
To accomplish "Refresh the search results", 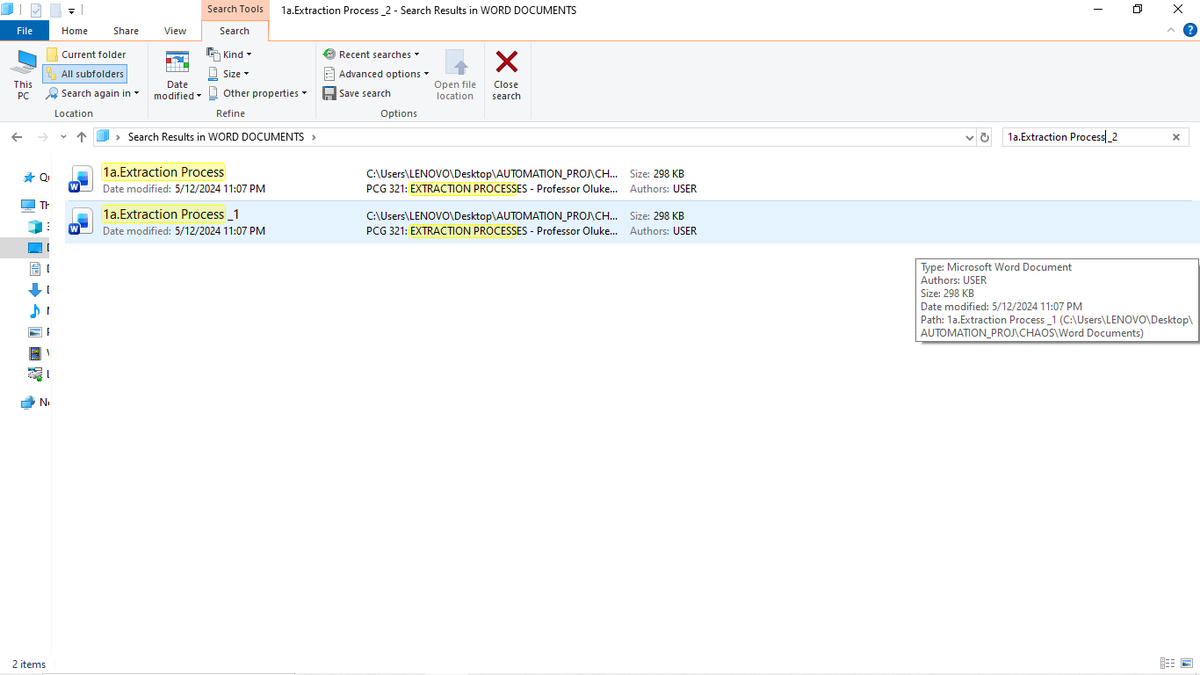I will point(985,137).
